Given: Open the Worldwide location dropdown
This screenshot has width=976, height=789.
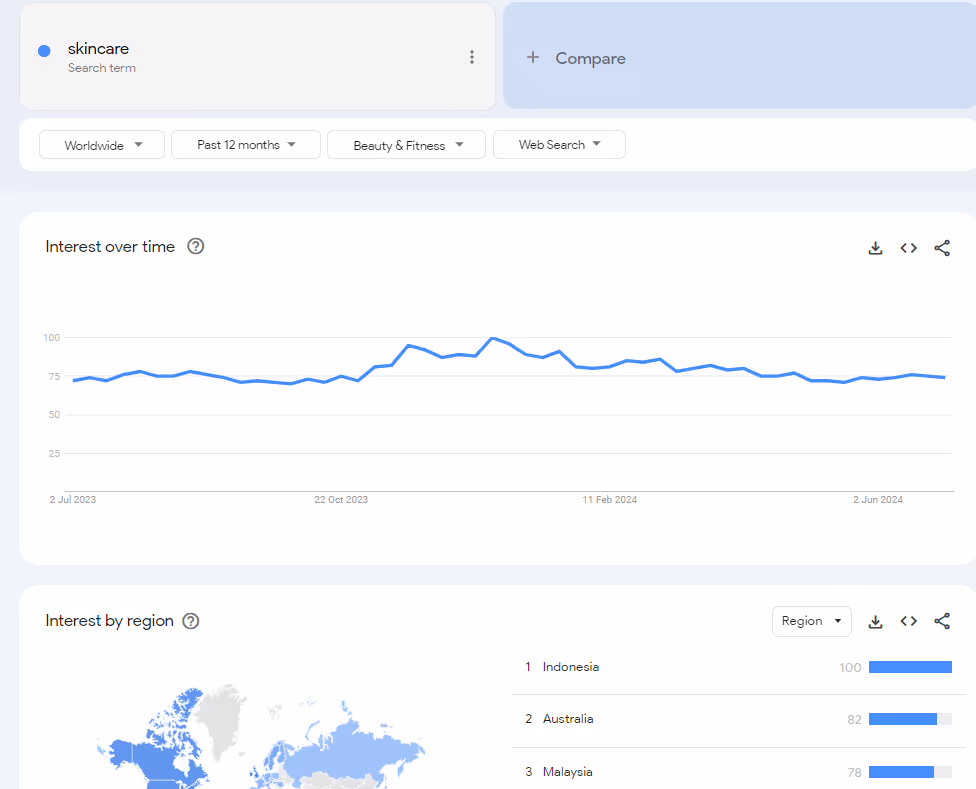Looking at the screenshot, I should (101, 144).
